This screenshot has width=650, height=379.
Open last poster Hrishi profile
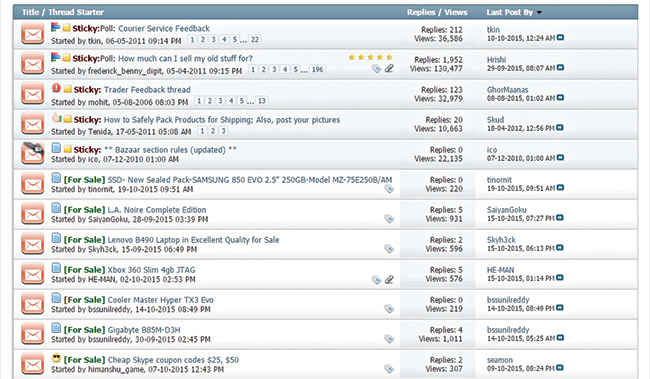point(496,60)
